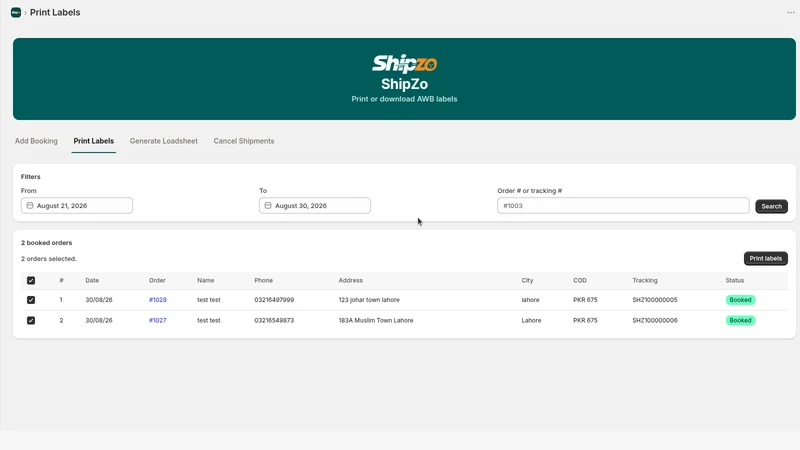The width and height of the screenshot is (800, 450).
Task: Open order link #1027
Action: (158, 320)
